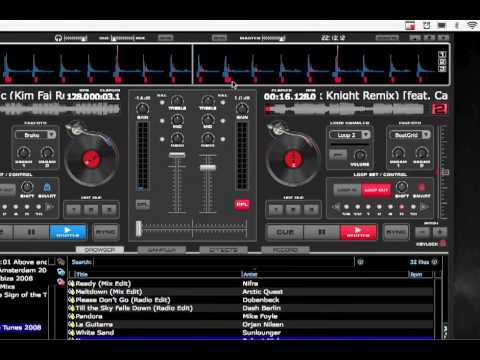
Task: Click the red Loop Out button
Action: click(376, 190)
